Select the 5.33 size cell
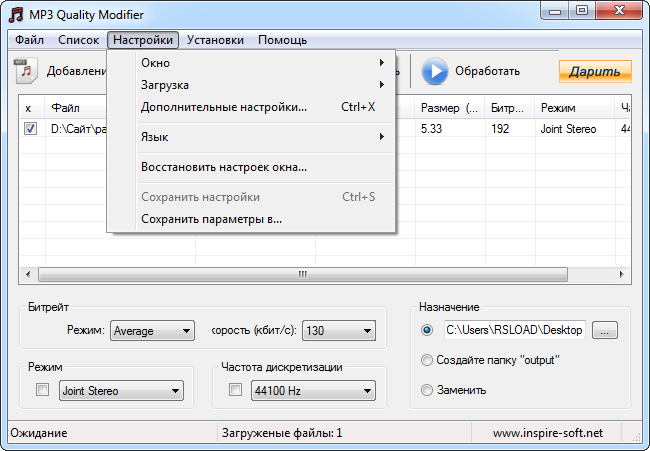The height and width of the screenshot is (451, 650). point(432,129)
